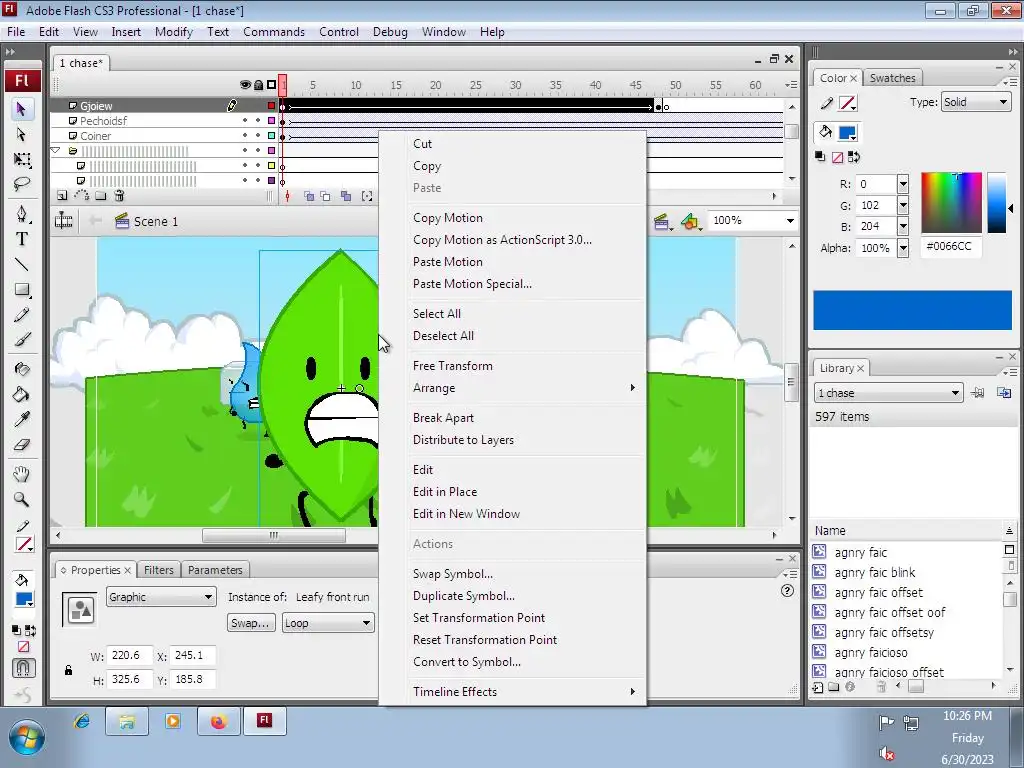Select the Ink Bottle tool
Viewport: 1024px width, 768px height.
[x=22, y=369]
